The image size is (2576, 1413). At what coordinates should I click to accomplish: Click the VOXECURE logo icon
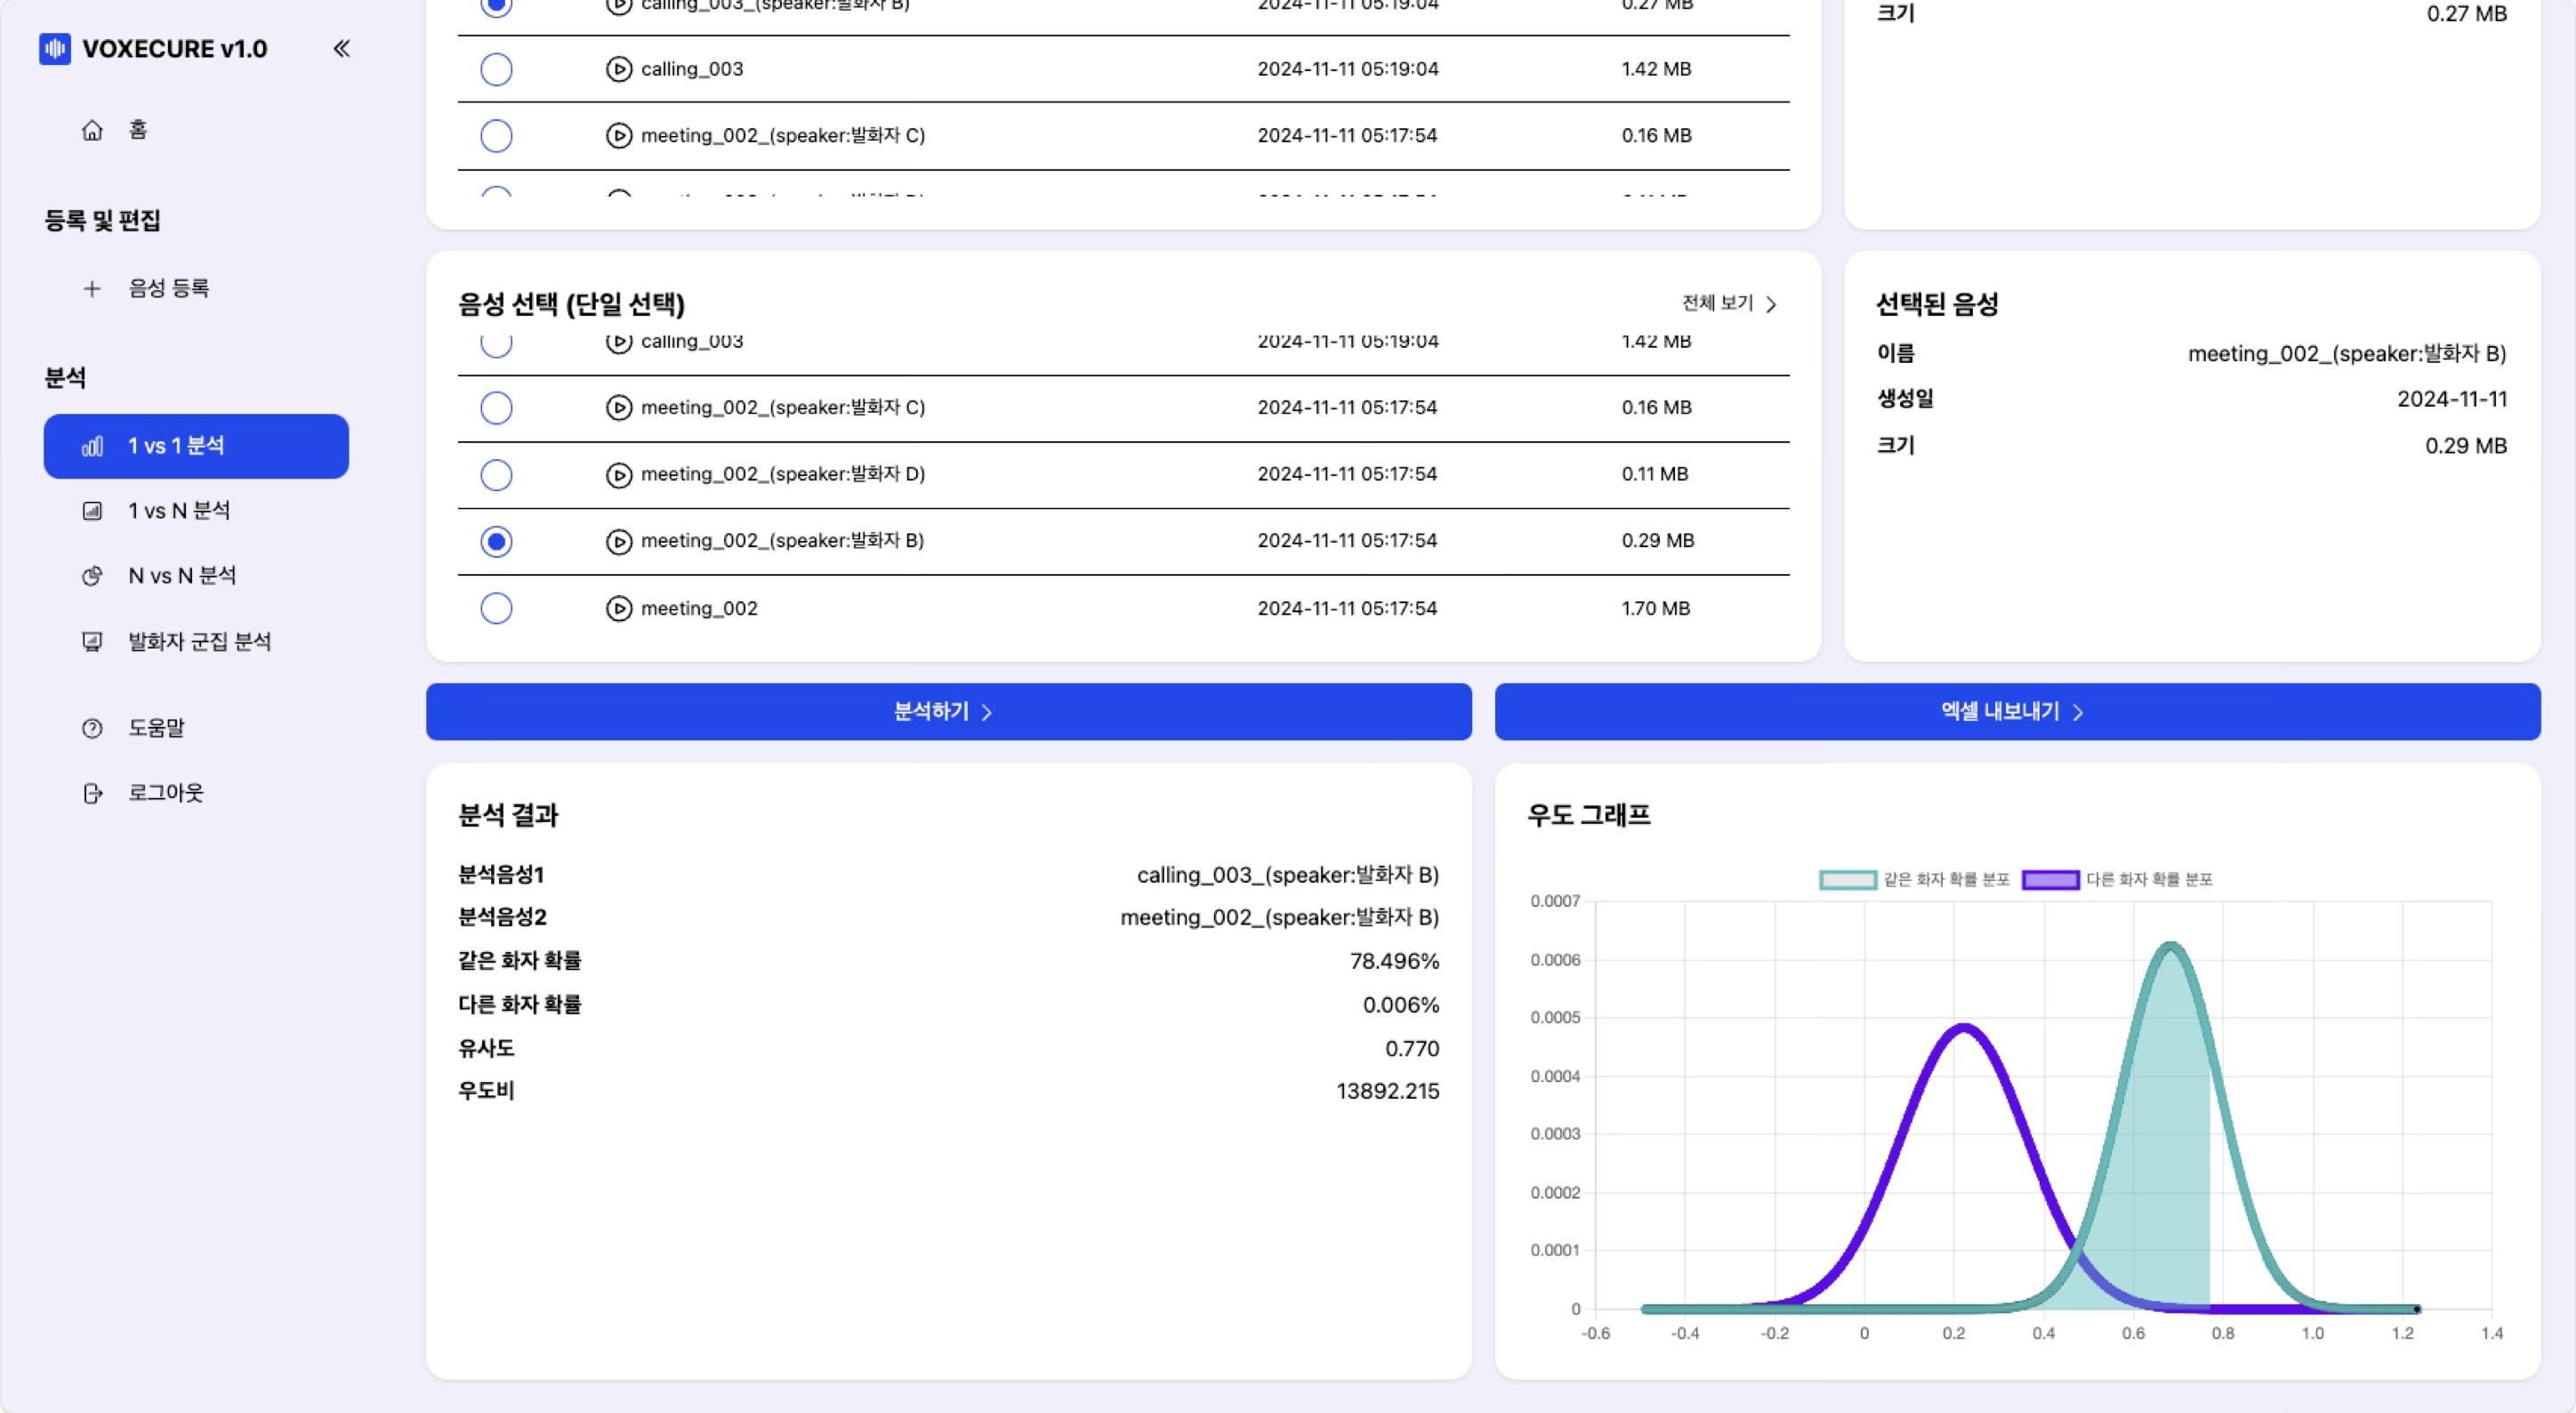[x=55, y=49]
